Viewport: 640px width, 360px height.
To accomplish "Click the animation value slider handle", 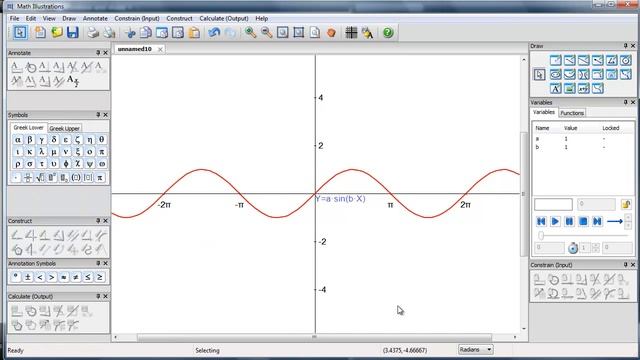I will pyautogui.click(x=541, y=236).
